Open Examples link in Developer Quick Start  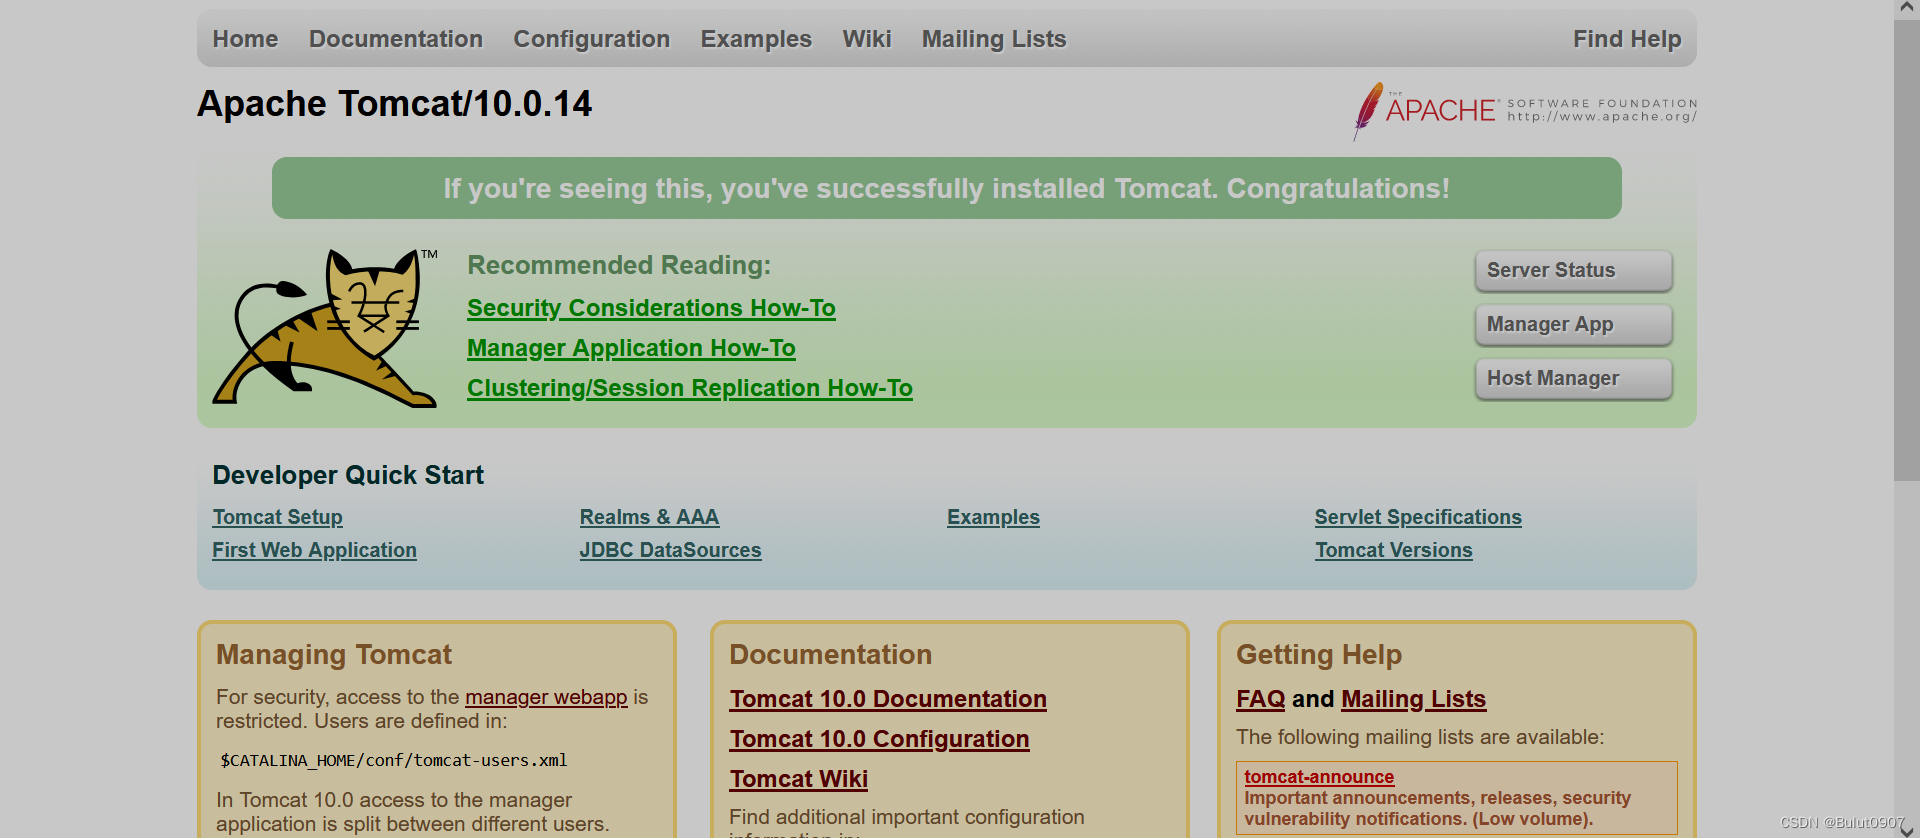993,517
